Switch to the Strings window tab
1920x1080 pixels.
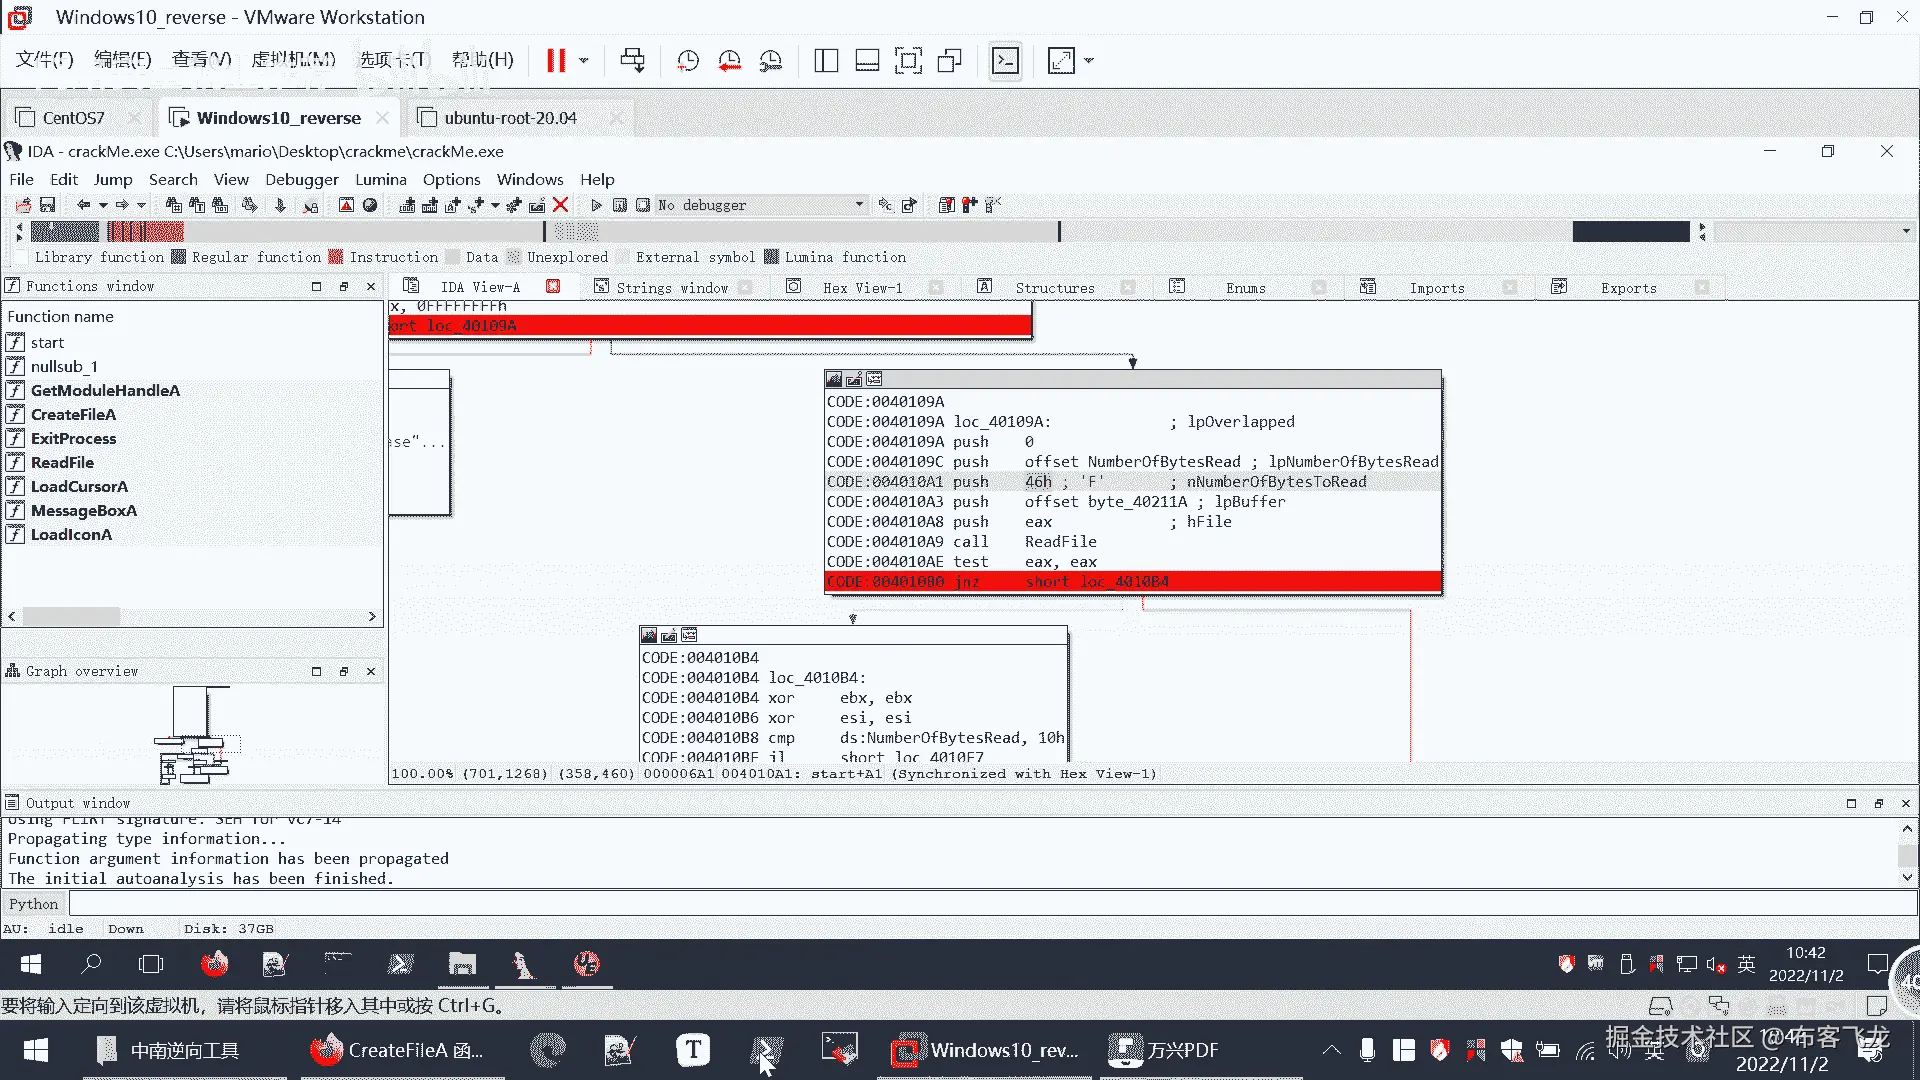671,288
